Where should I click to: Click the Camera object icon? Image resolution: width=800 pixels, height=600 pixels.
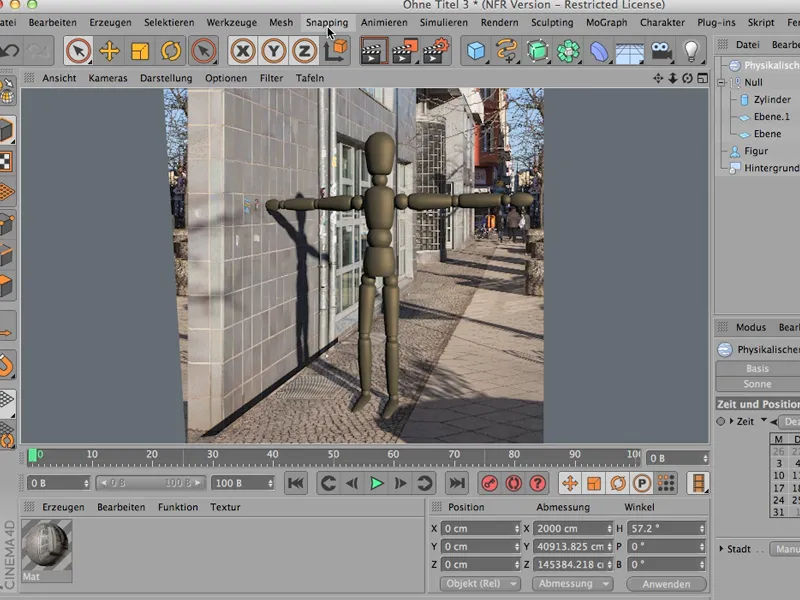(x=661, y=51)
